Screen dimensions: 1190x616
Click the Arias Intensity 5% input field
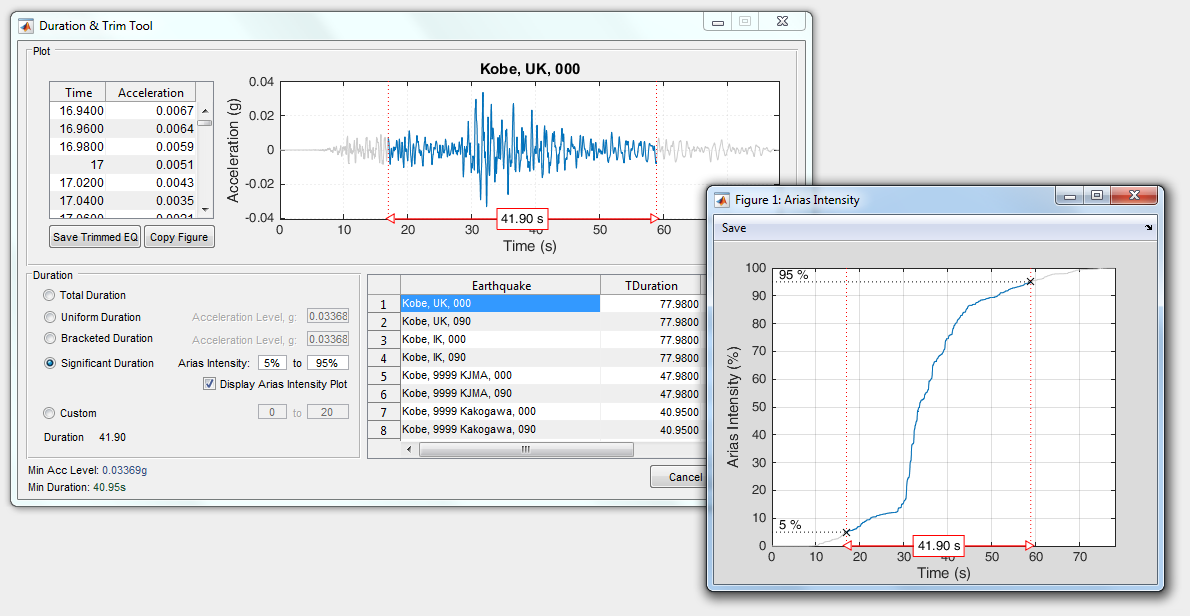click(x=272, y=364)
